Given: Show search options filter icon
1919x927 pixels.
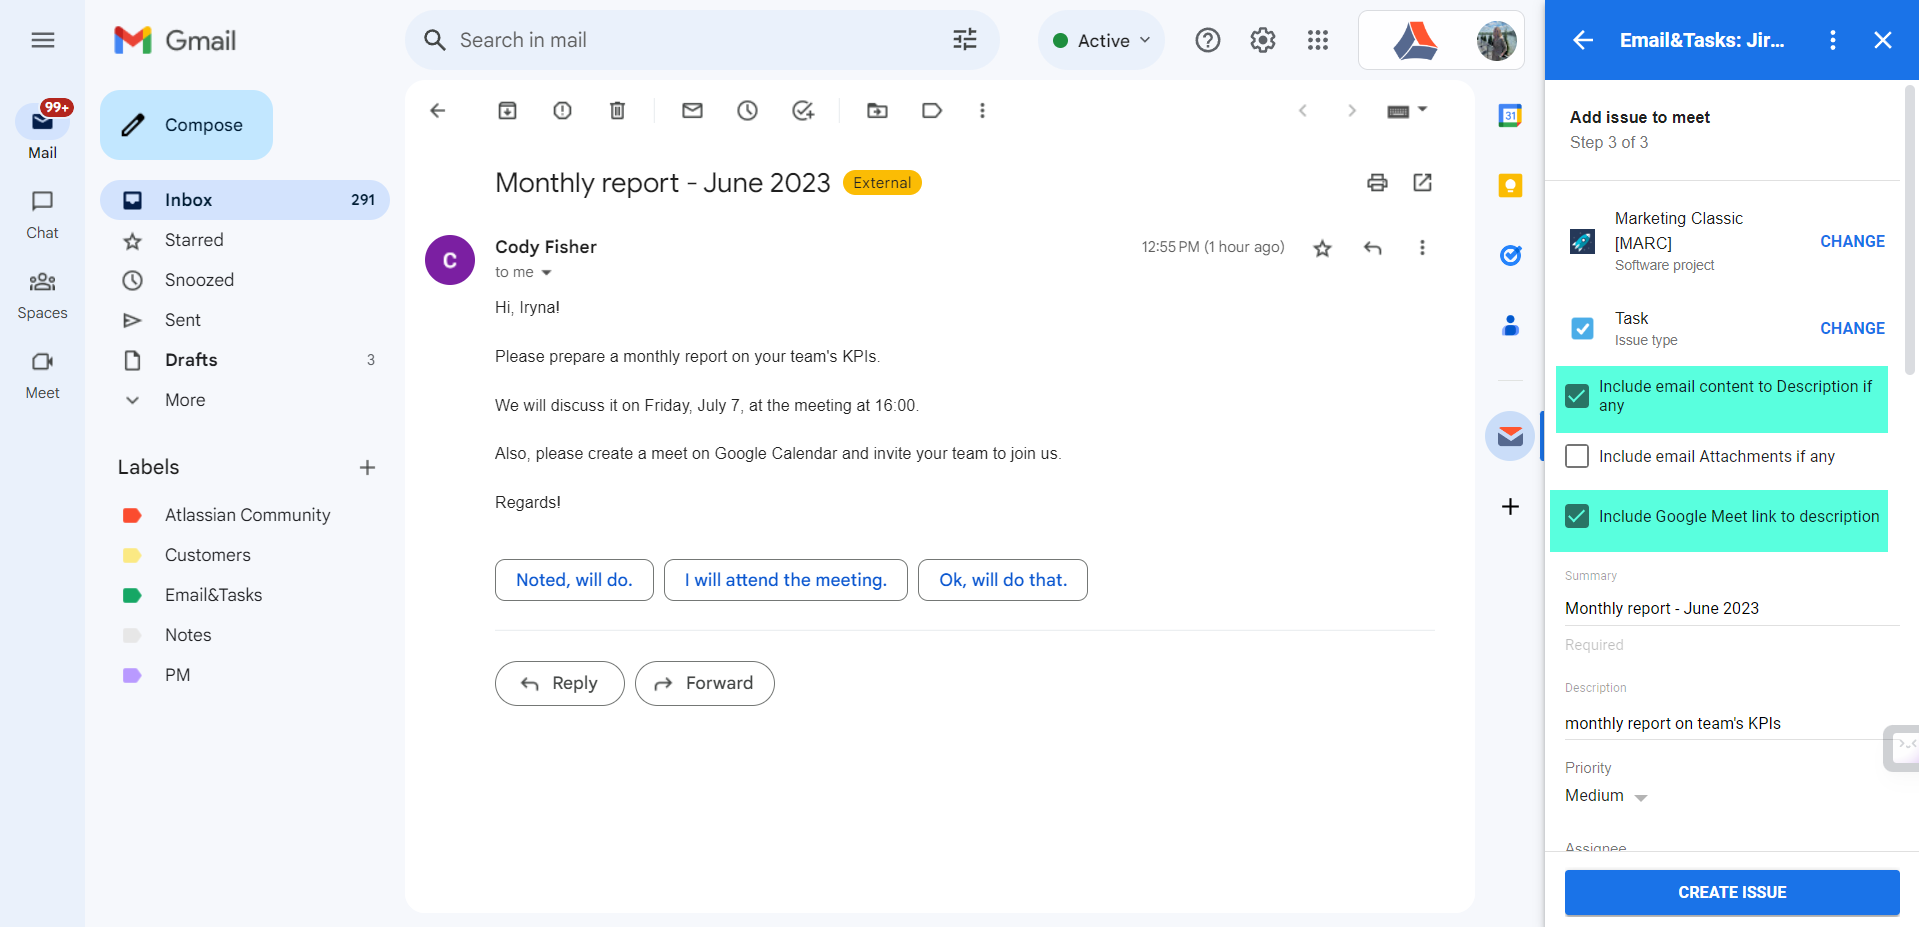Looking at the screenshot, I should click(x=965, y=40).
